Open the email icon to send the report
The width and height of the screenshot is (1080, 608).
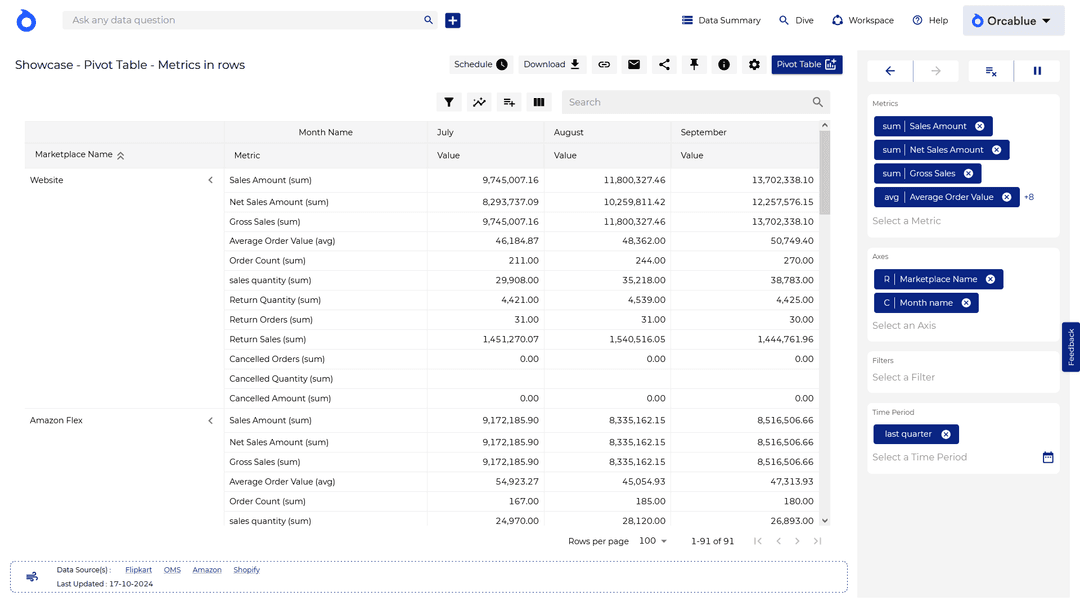pos(634,63)
